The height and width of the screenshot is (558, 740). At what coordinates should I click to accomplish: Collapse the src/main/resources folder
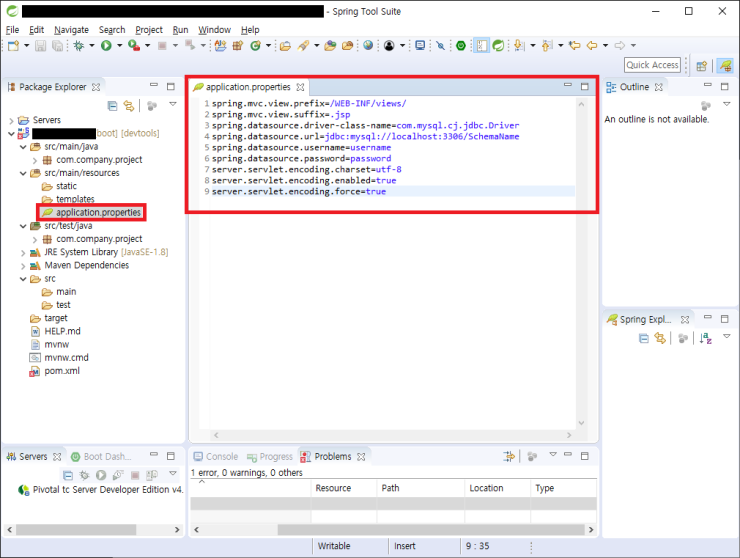pos(23,173)
